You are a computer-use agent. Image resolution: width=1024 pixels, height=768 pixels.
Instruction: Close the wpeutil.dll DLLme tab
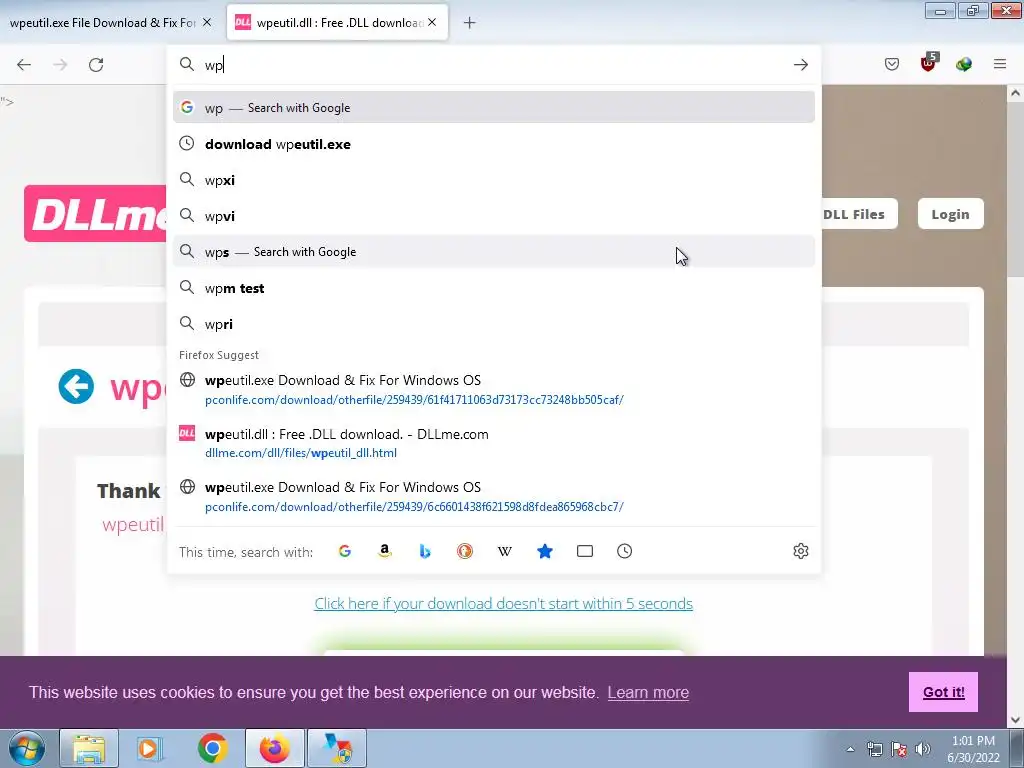click(432, 22)
